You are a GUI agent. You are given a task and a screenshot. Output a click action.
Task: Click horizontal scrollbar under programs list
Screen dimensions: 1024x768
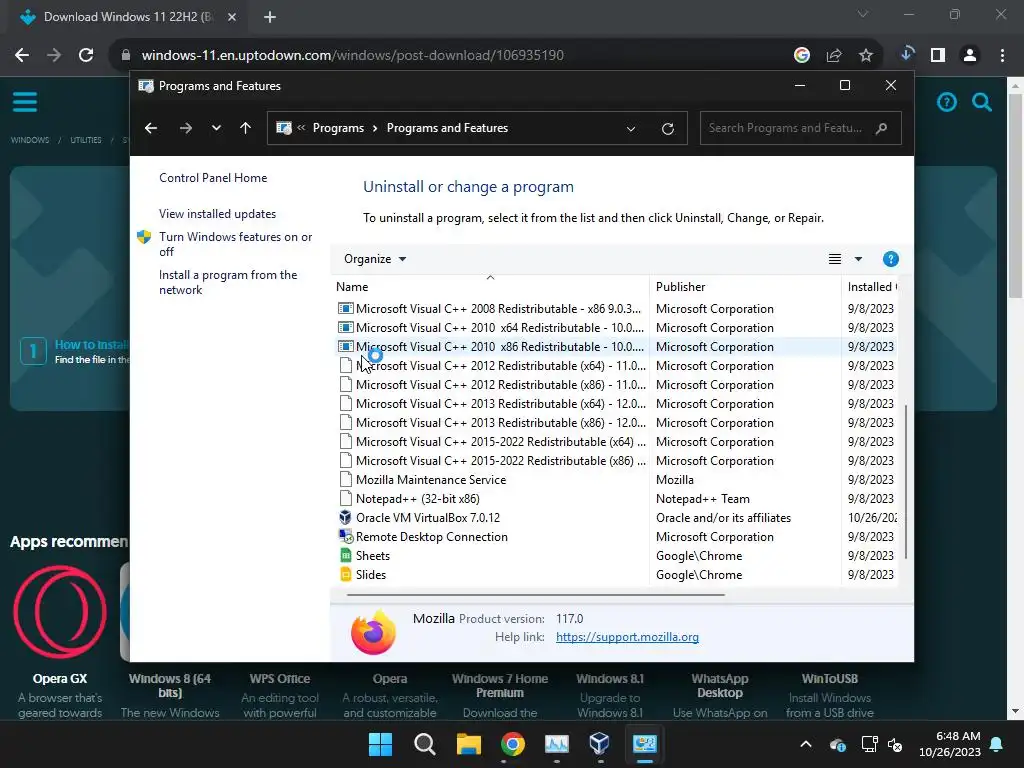pos(536,595)
